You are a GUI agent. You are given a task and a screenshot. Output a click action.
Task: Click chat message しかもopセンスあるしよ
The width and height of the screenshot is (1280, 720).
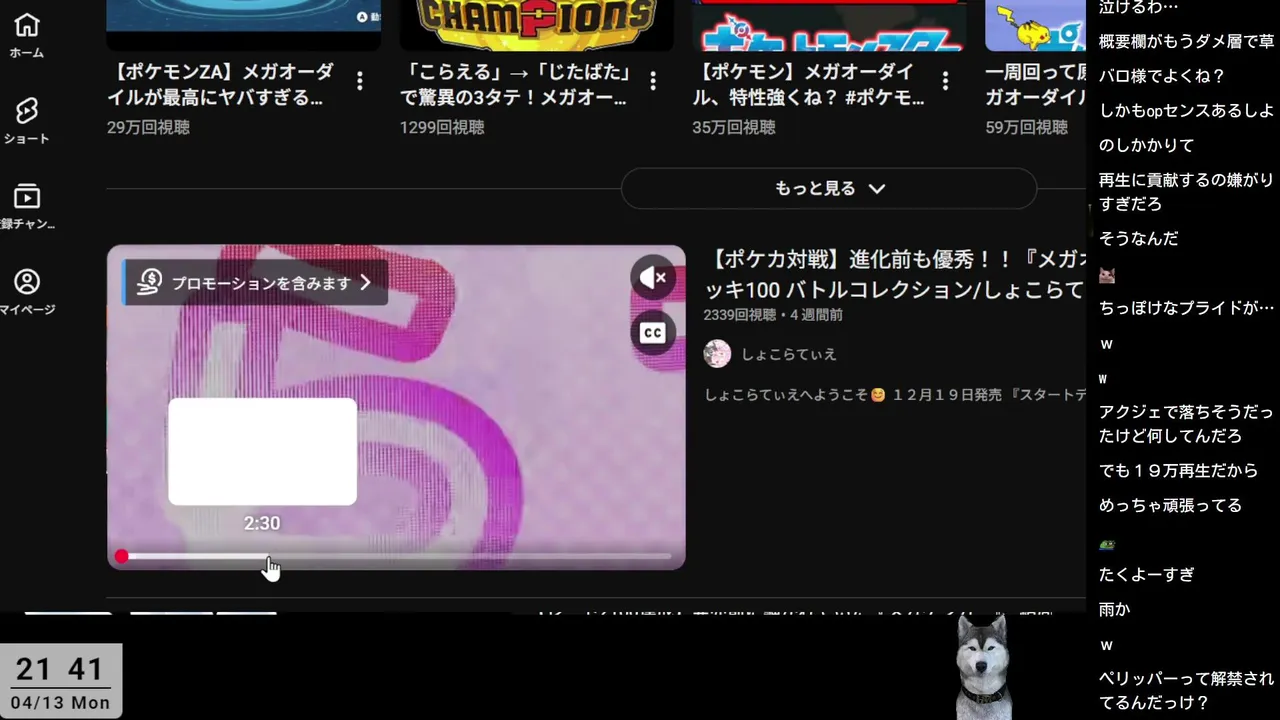point(1186,110)
